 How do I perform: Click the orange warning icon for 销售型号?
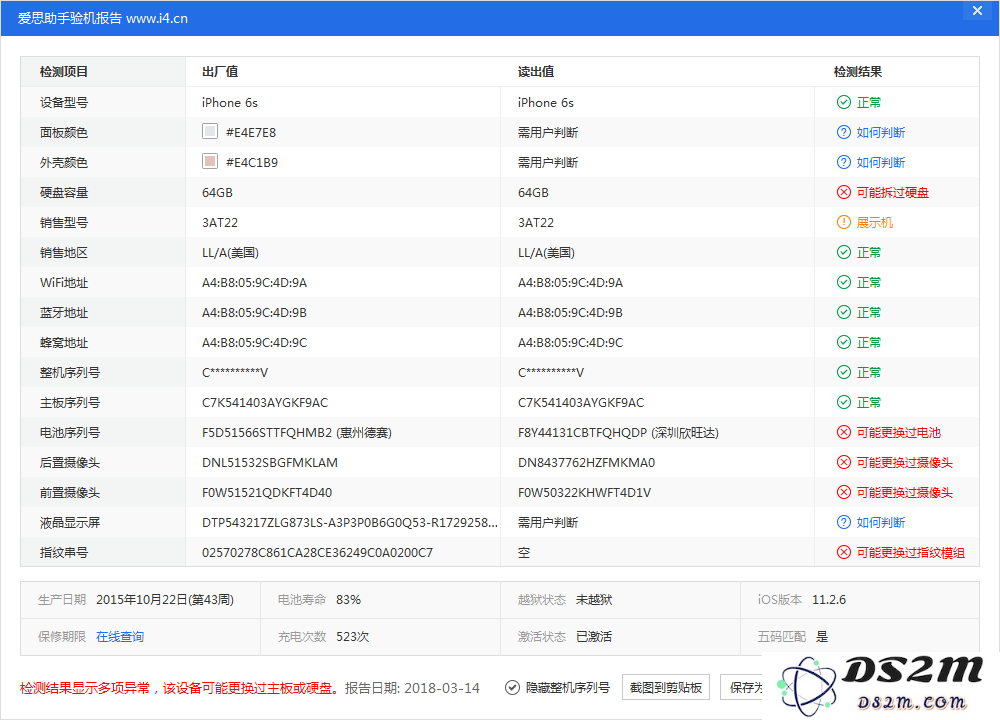pos(843,222)
